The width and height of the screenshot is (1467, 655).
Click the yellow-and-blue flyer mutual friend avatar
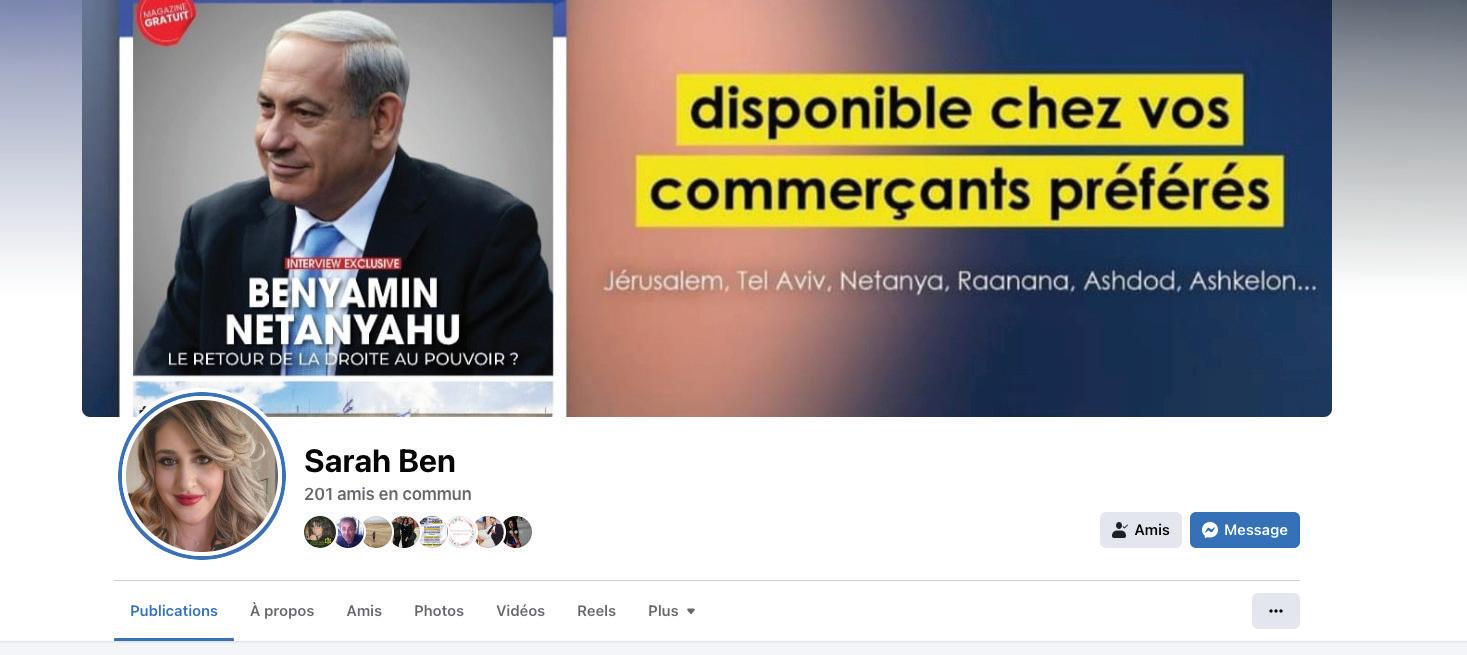(x=432, y=532)
